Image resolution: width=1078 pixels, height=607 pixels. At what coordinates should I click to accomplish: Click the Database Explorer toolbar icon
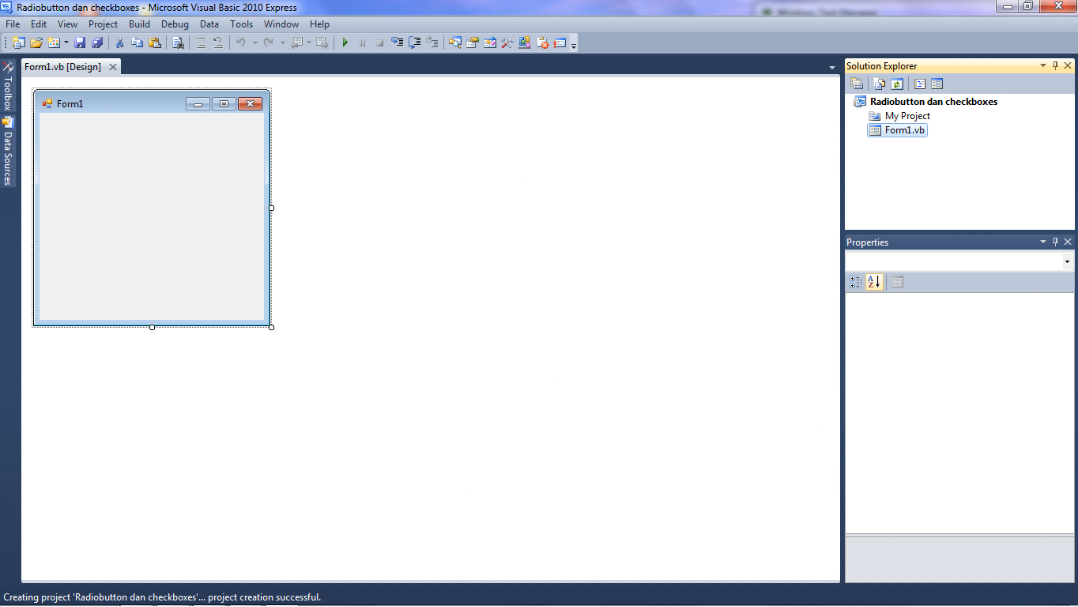525,43
